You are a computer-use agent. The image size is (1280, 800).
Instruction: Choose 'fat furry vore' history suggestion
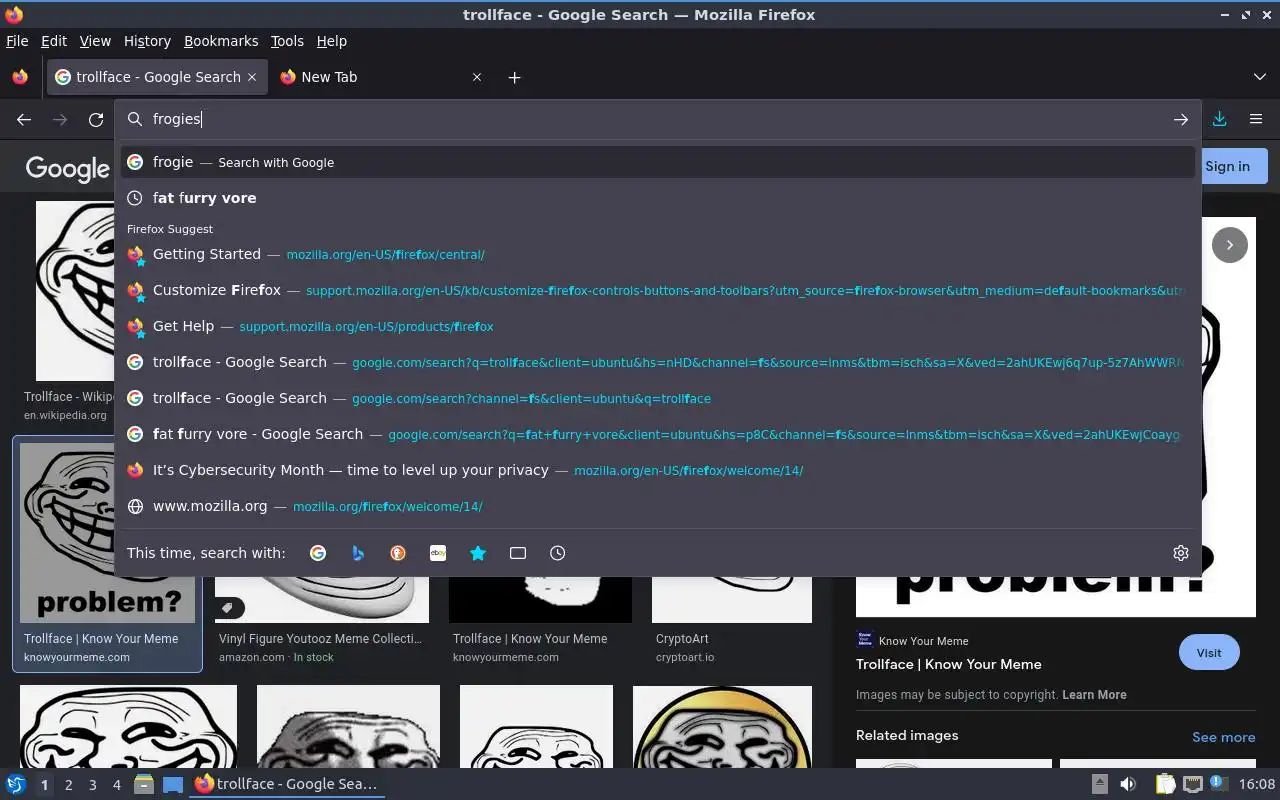click(658, 198)
